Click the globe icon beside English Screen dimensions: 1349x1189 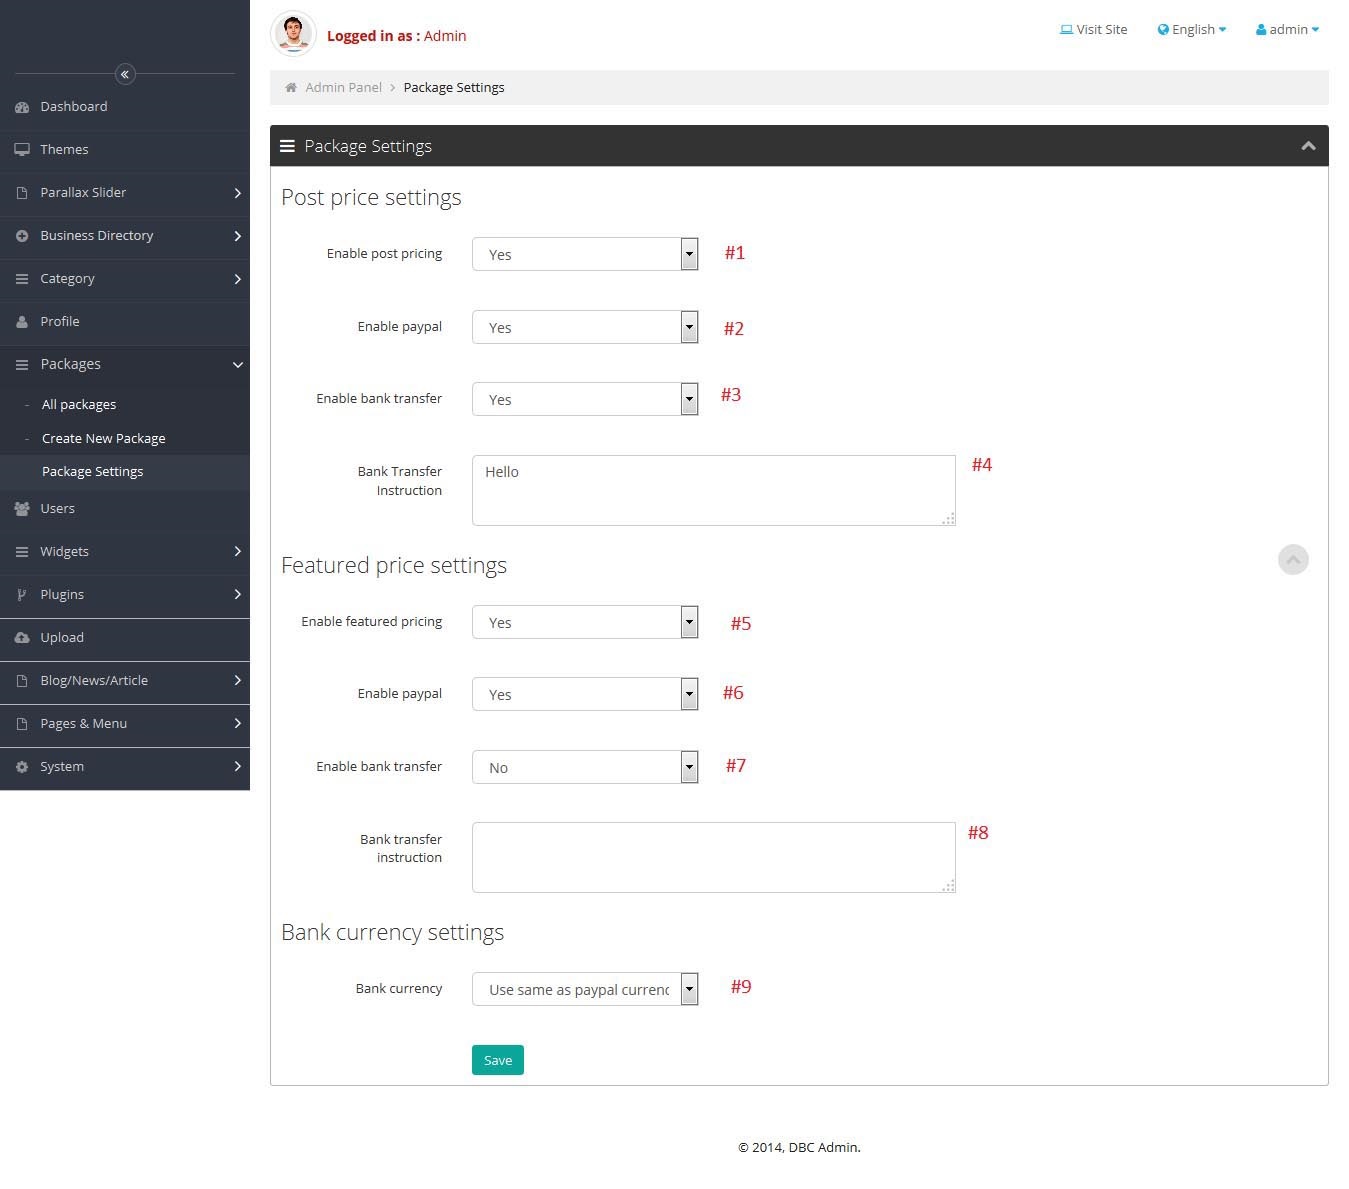1163,30
